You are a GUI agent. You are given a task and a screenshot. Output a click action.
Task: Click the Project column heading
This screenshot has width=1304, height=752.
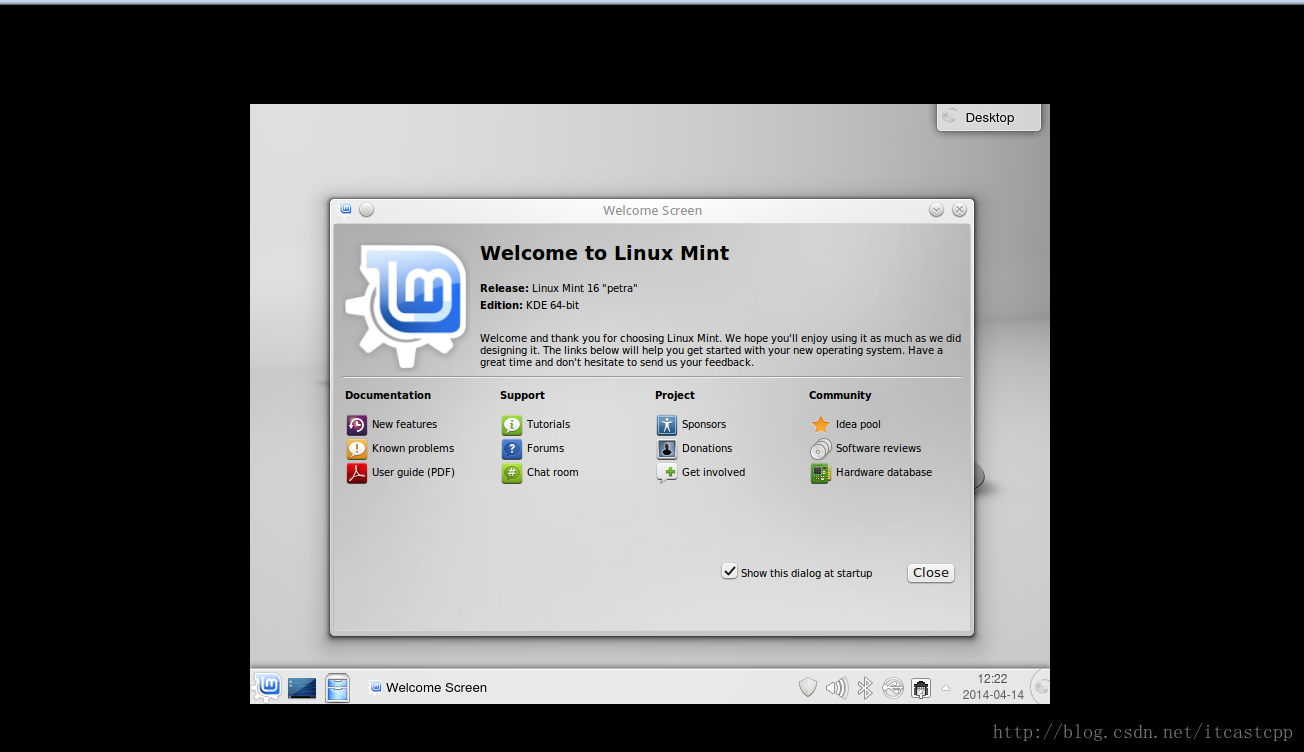coord(675,395)
